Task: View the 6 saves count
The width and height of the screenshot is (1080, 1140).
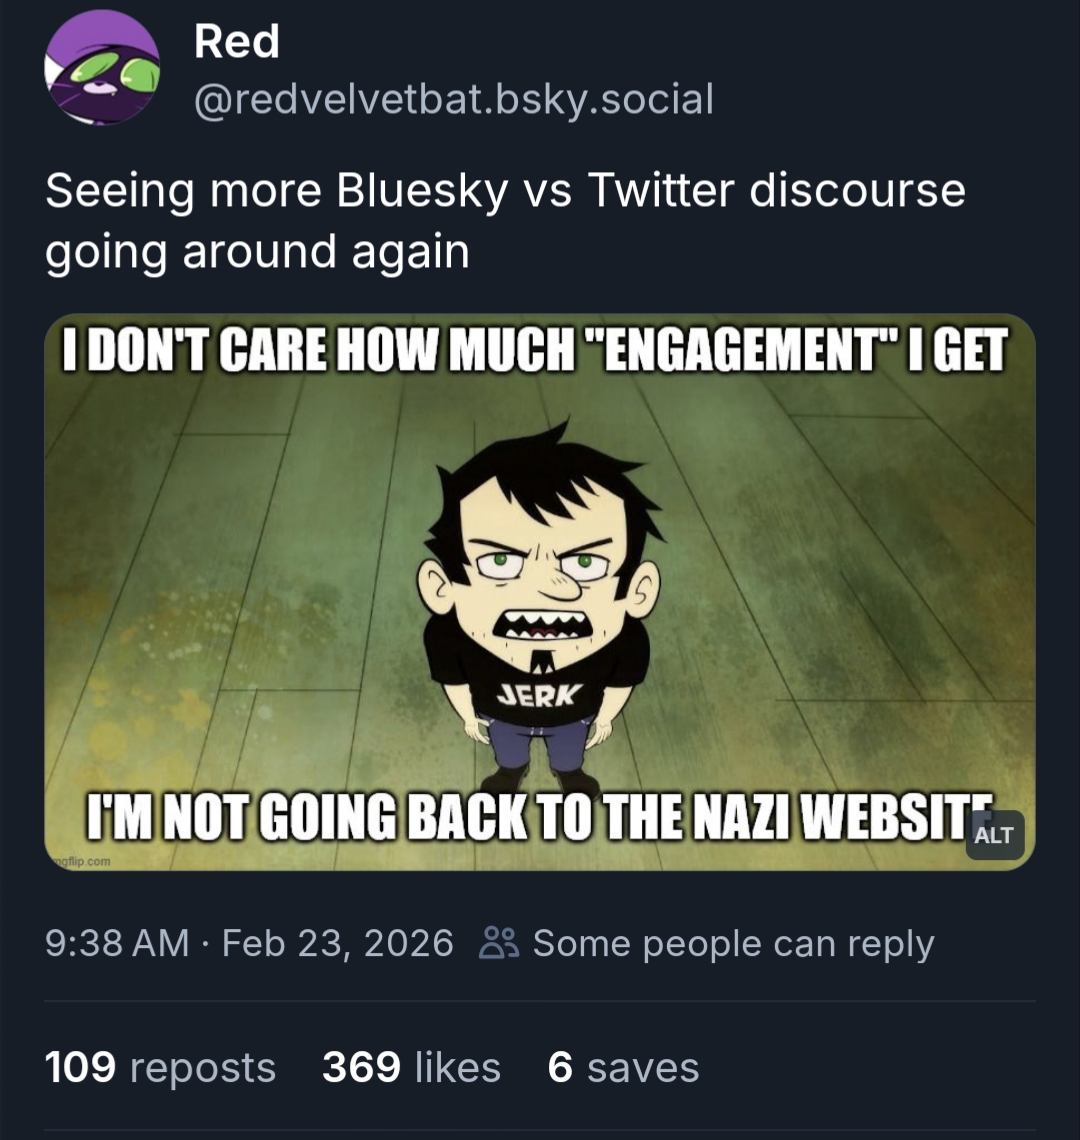Action: click(x=623, y=1067)
